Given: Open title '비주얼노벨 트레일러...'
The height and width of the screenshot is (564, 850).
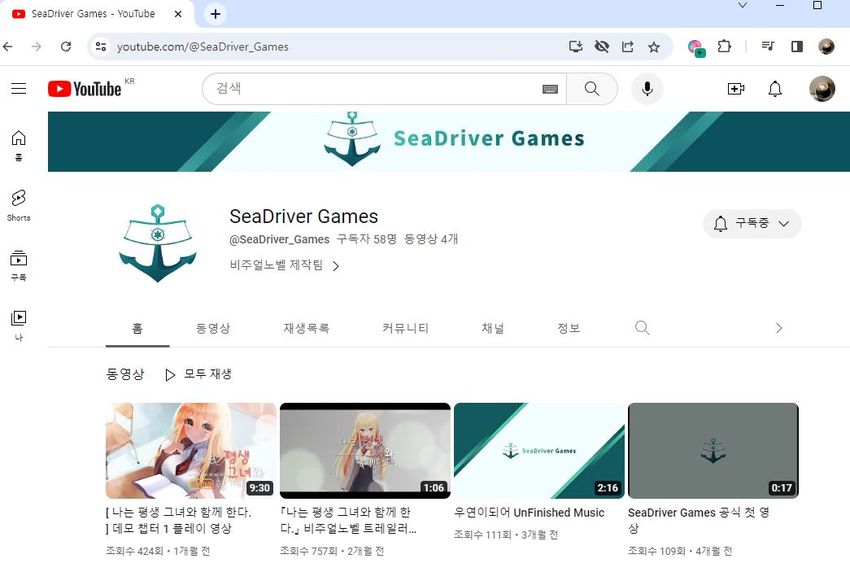Looking at the screenshot, I should click(349, 520).
